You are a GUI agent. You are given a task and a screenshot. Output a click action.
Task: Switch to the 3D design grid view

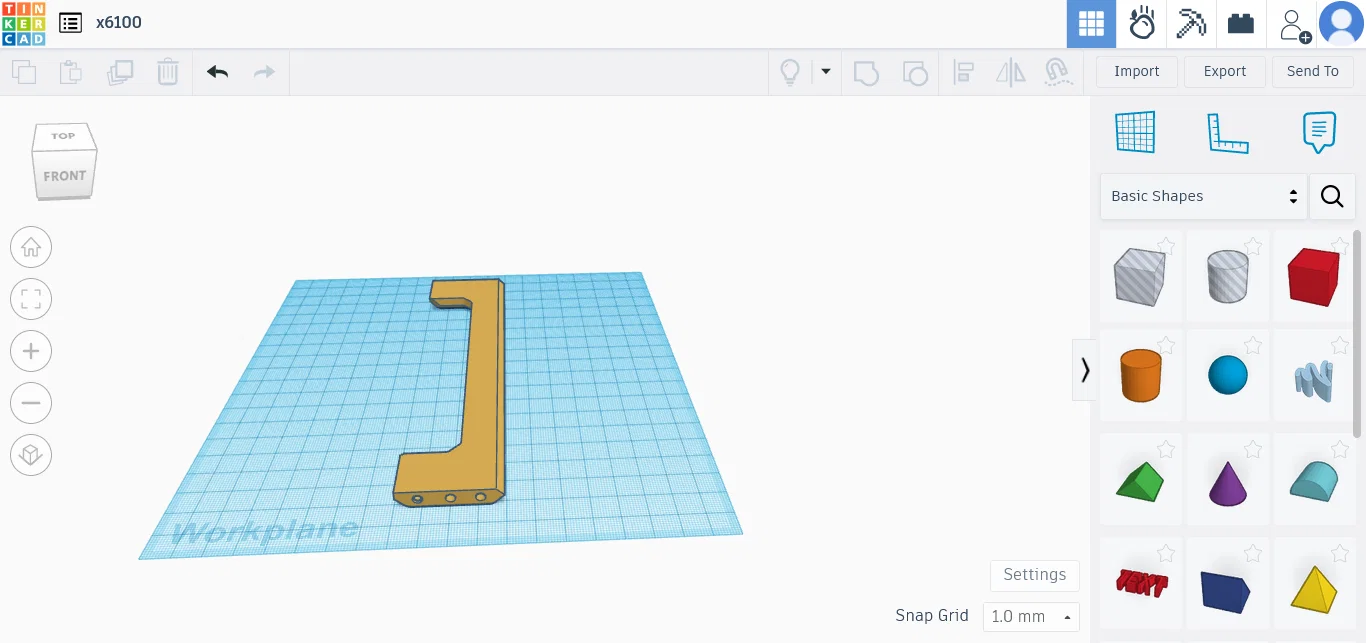1091,24
